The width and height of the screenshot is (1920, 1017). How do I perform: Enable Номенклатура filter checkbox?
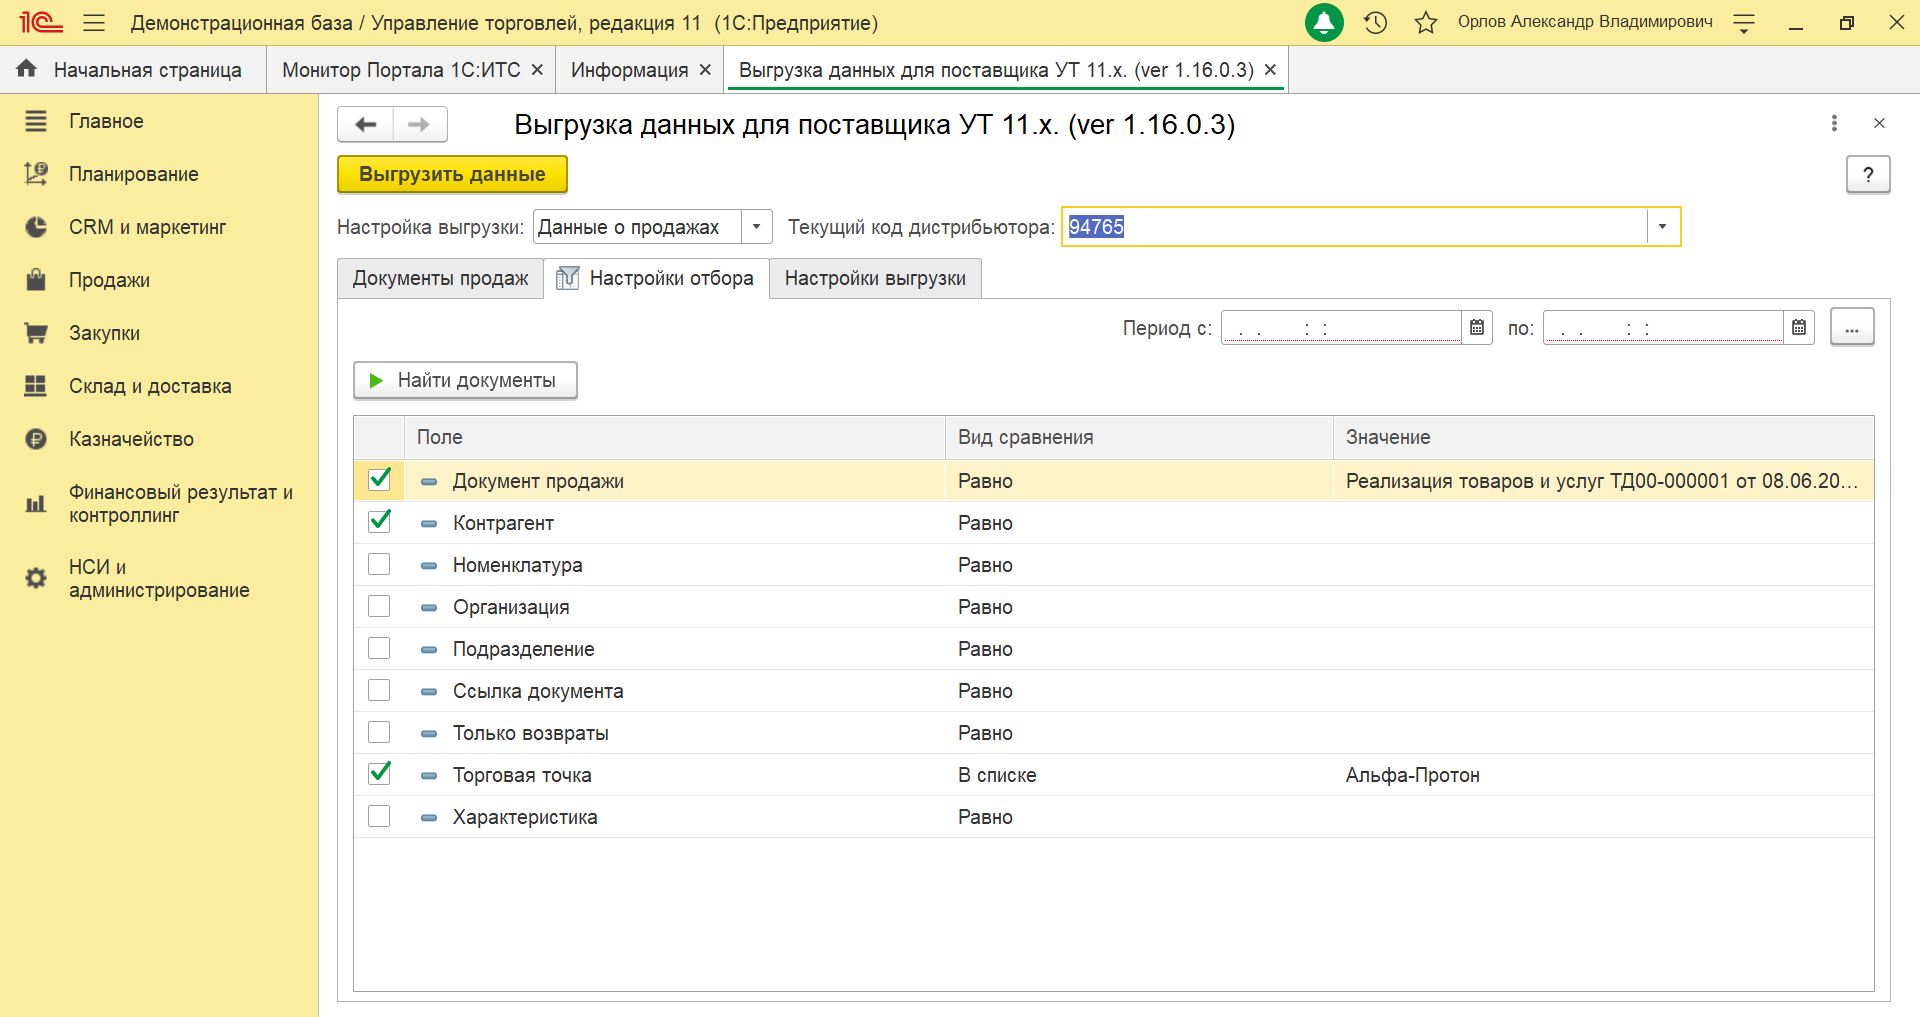(x=379, y=564)
